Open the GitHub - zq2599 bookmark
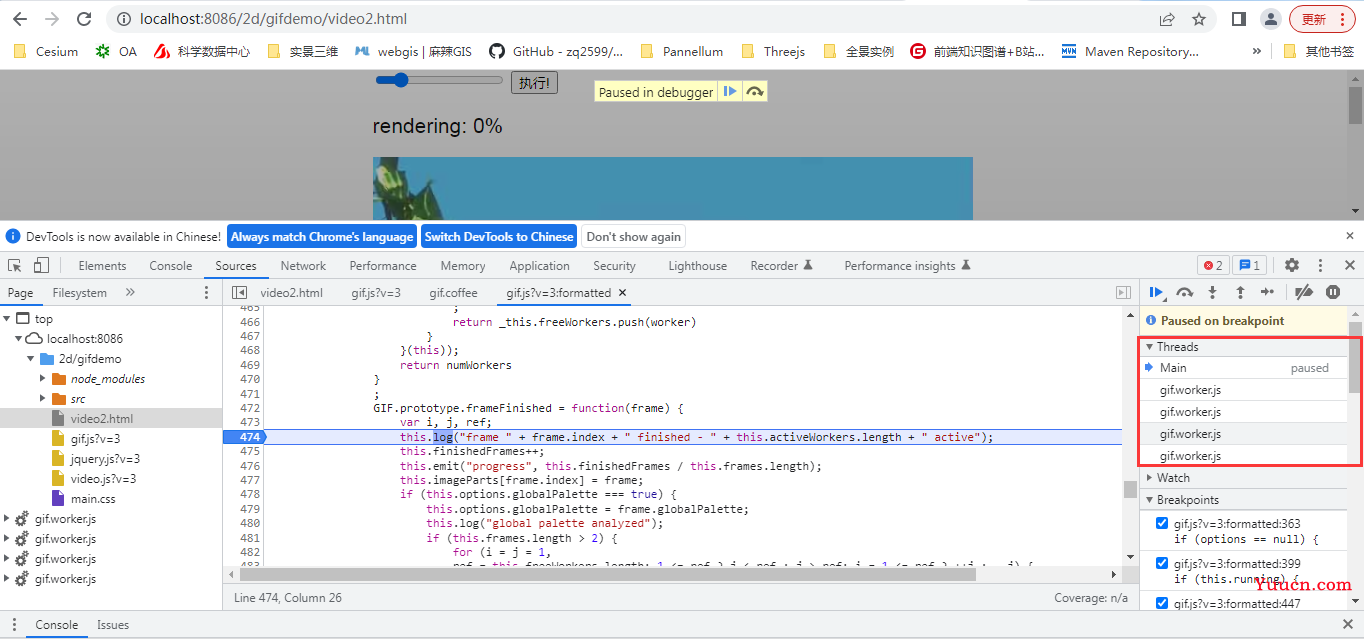The image size is (1364, 639). (x=556, y=51)
